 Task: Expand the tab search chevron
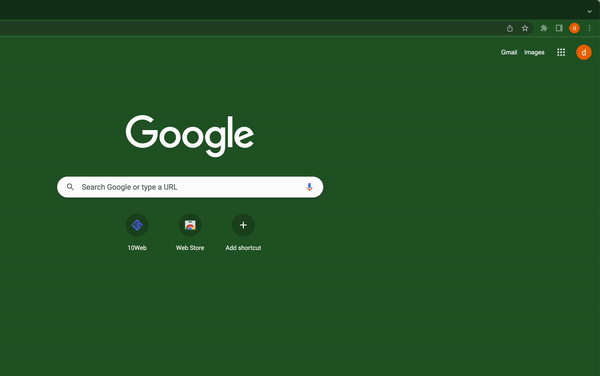pyautogui.click(x=589, y=11)
